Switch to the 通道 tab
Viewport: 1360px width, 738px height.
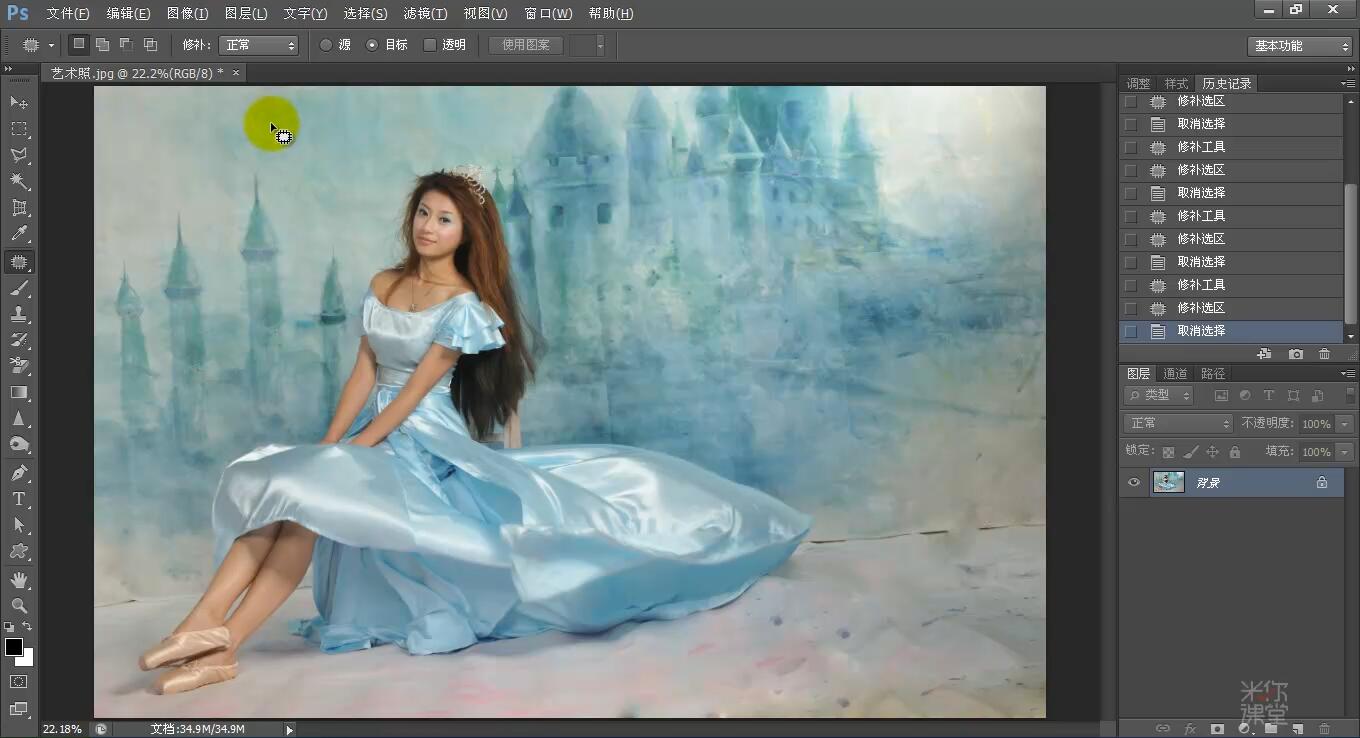coord(1175,373)
